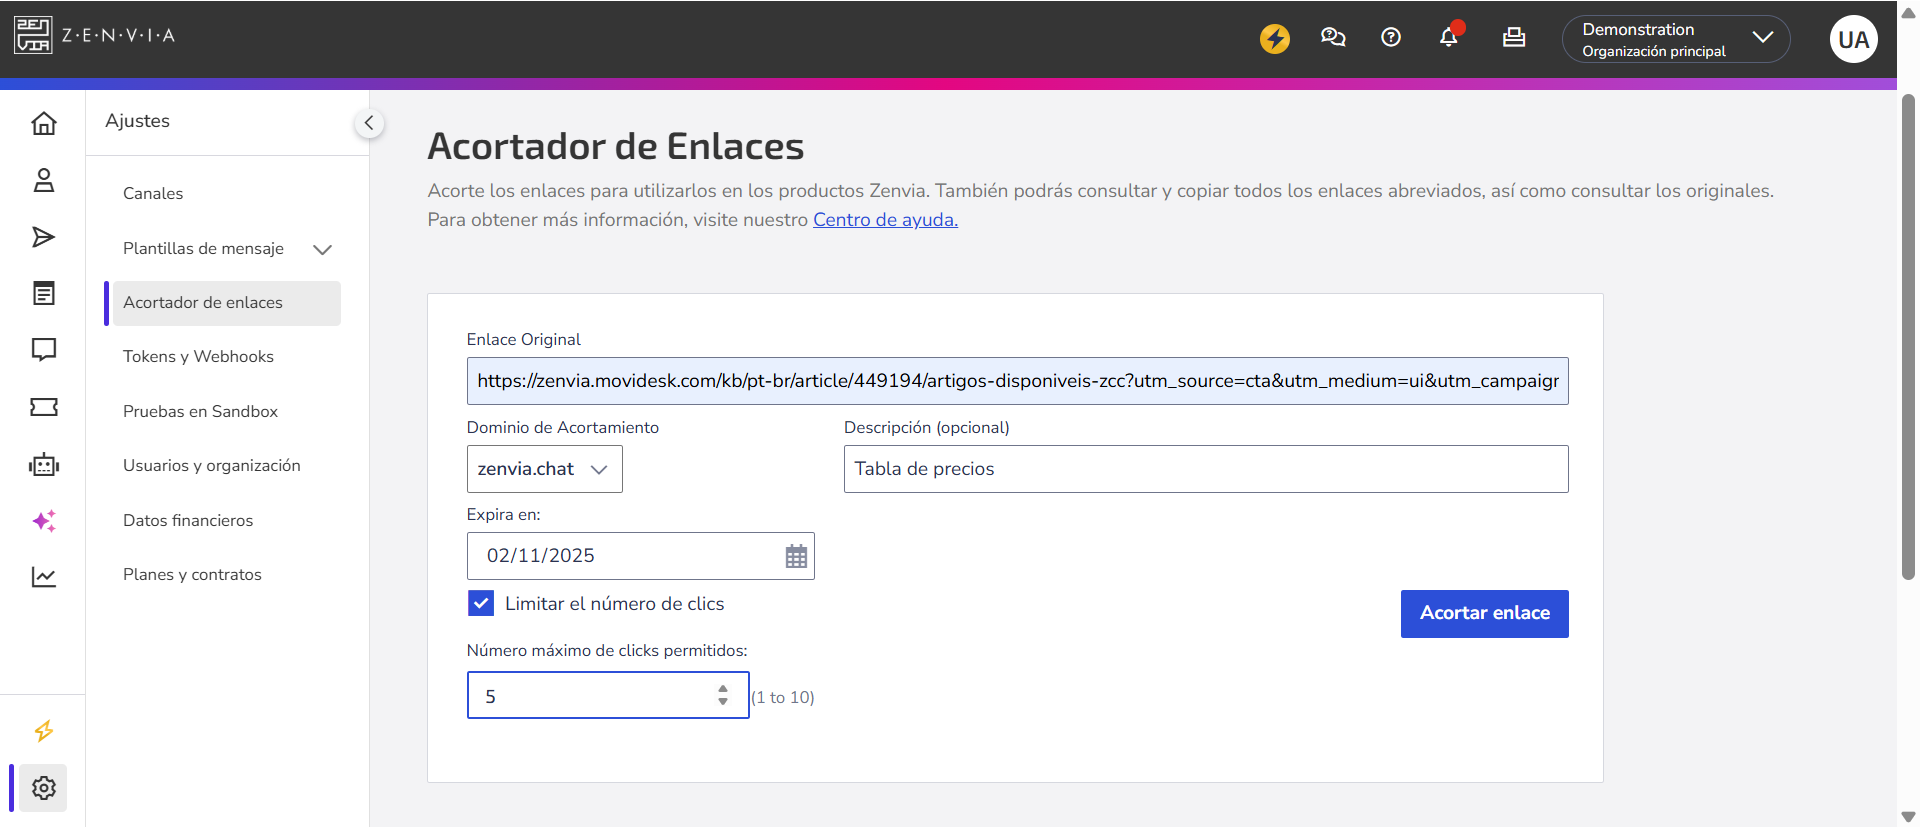The height and width of the screenshot is (827, 1920).
Task: Open the chatbot robot icon in sidebar
Action: pos(44,464)
